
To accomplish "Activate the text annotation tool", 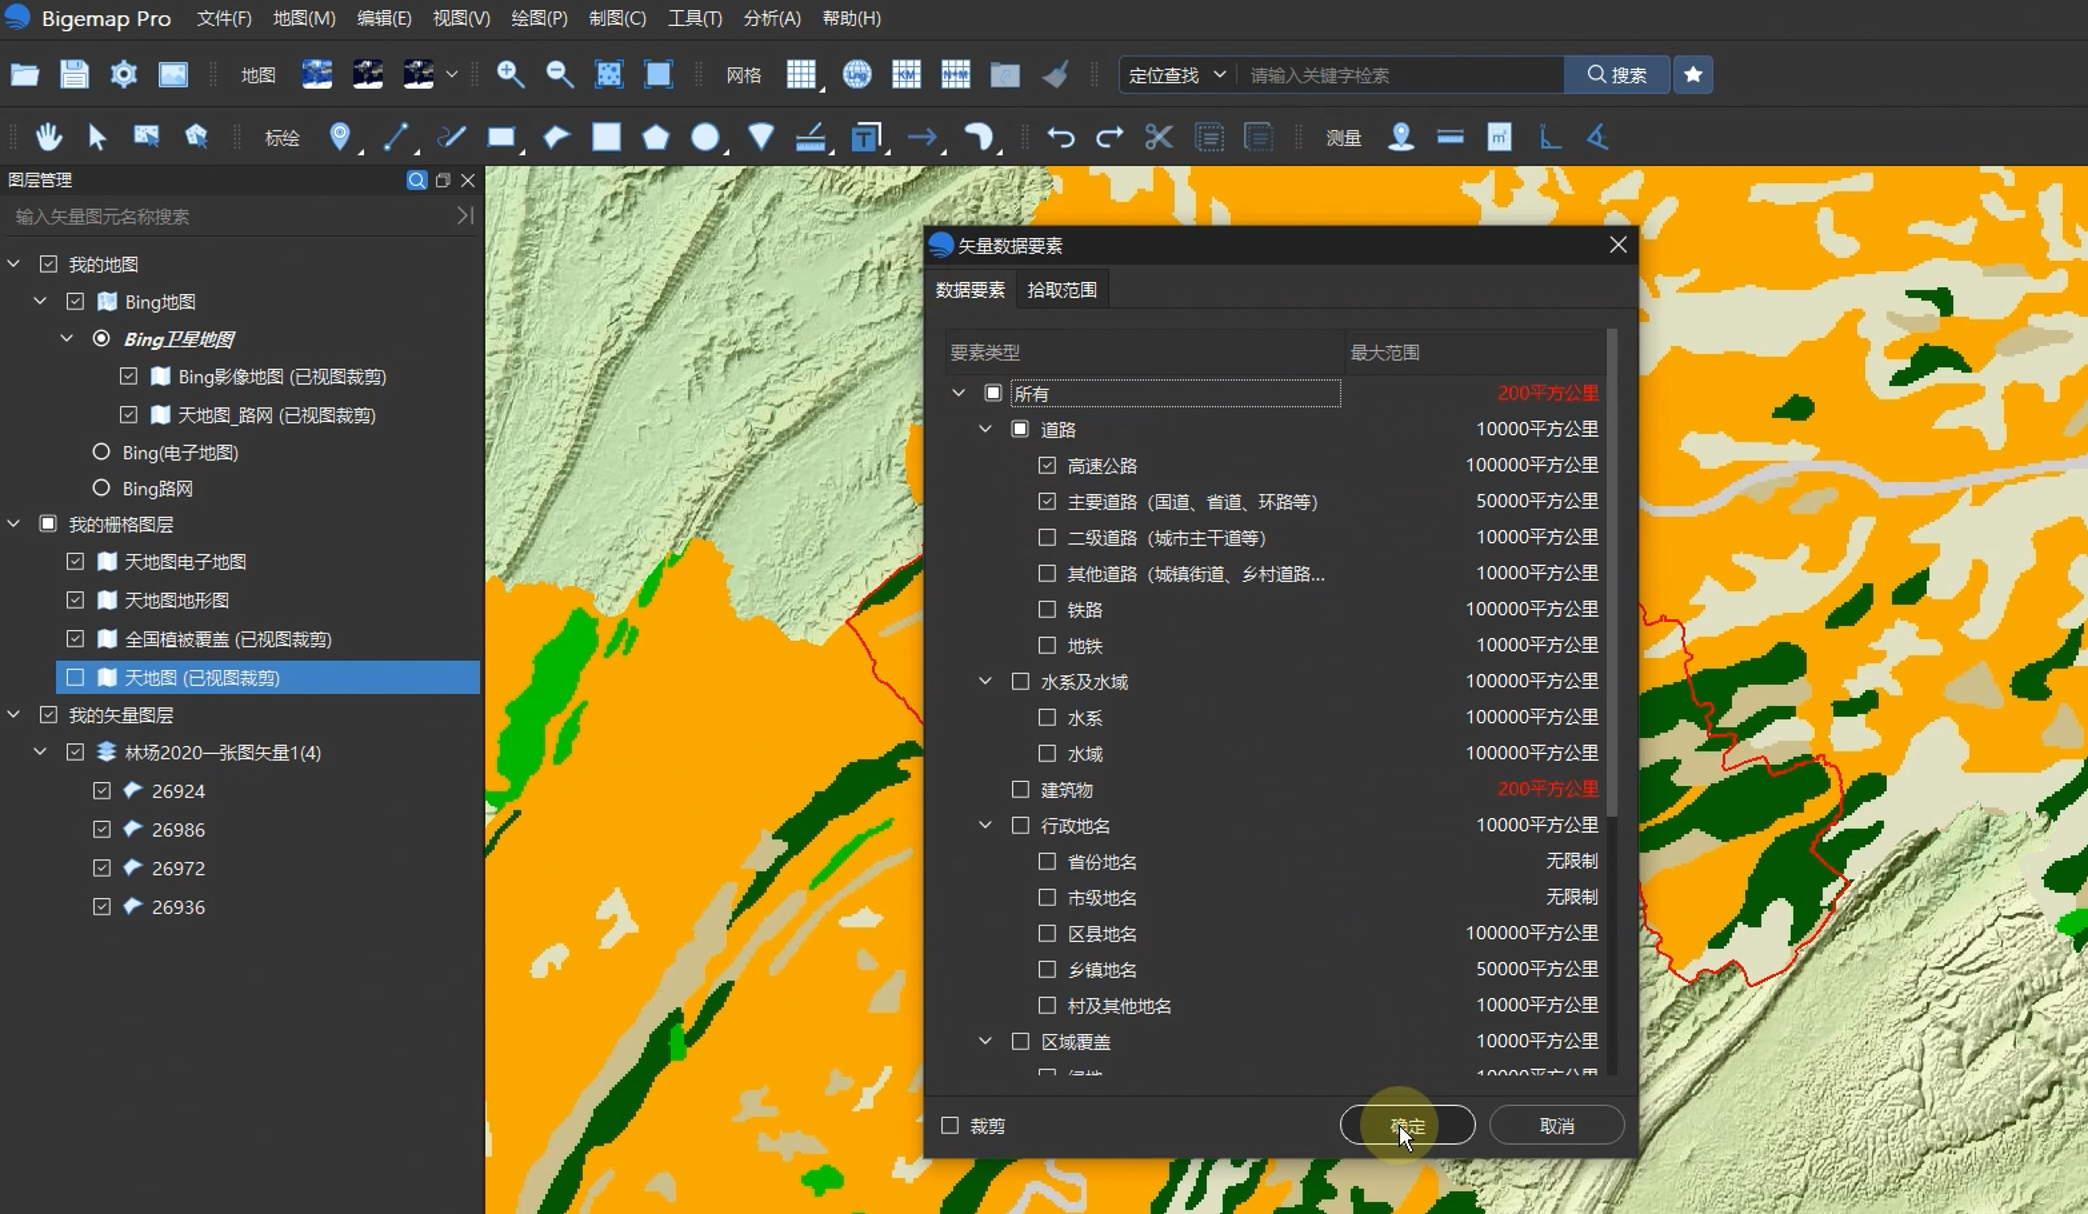I will pos(867,137).
